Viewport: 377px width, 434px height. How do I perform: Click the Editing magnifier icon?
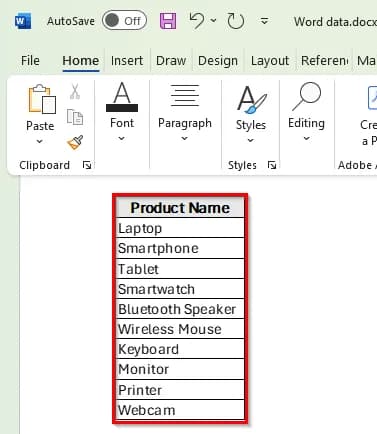(x=307, y=96)
